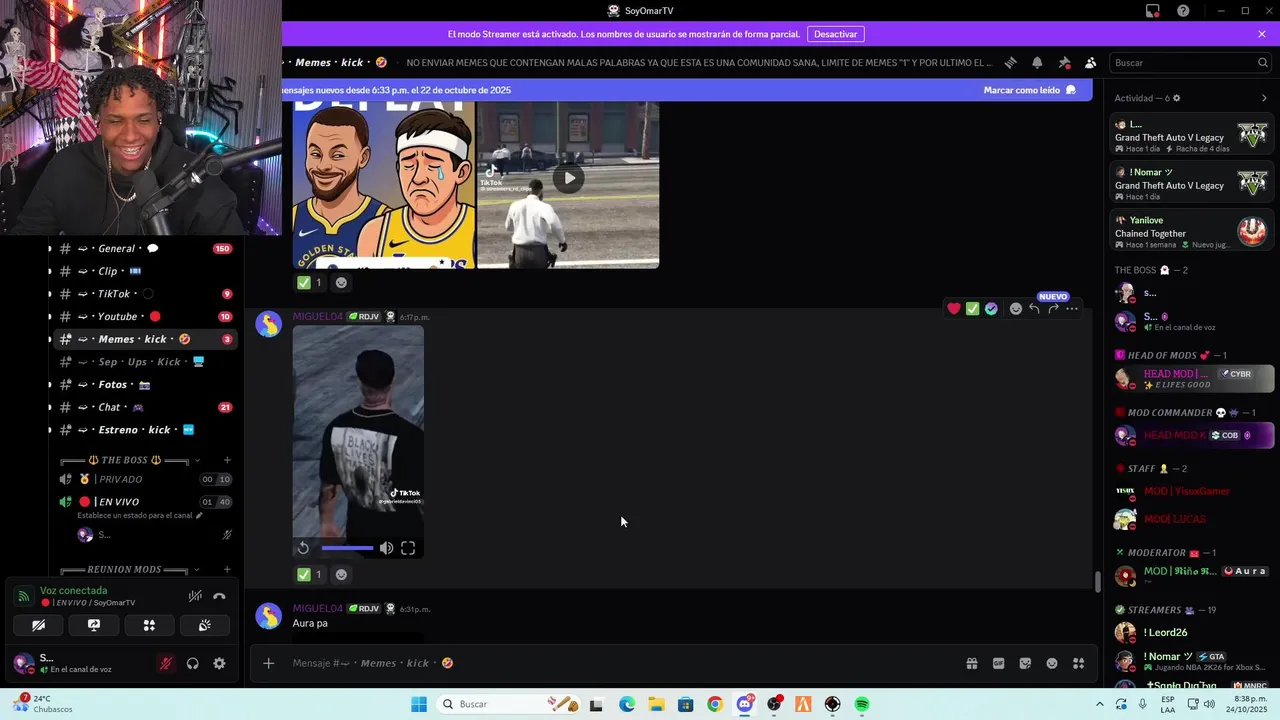Image resolution: width=1280 pixels, height=720 pixels.
Task: React with red heart in hover toolbar
Action: 954,309
